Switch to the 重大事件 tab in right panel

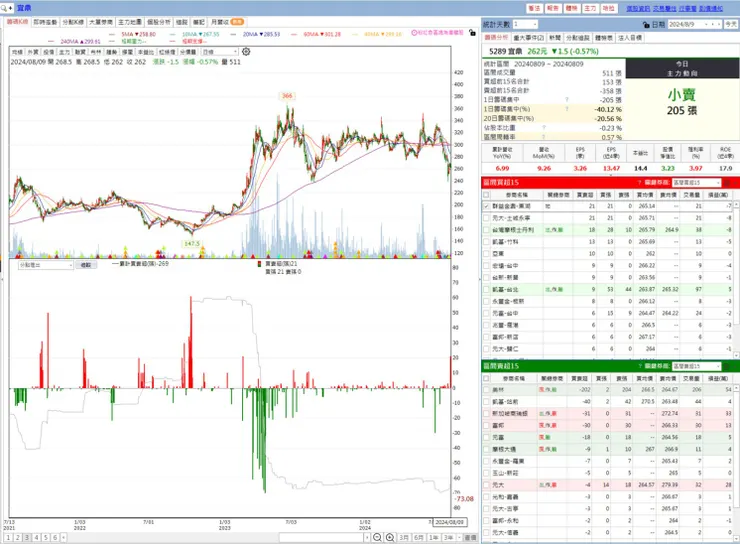(529, 38)
